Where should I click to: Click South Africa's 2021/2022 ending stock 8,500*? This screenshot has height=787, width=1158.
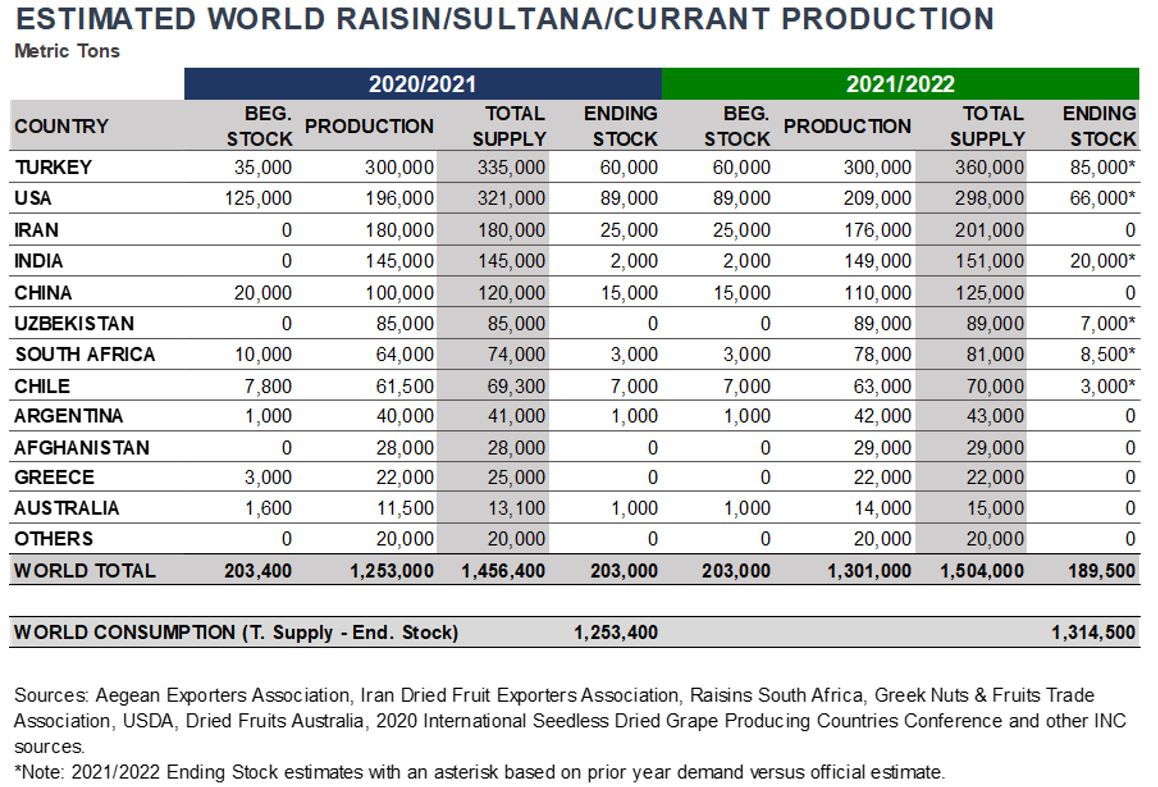1108,354
